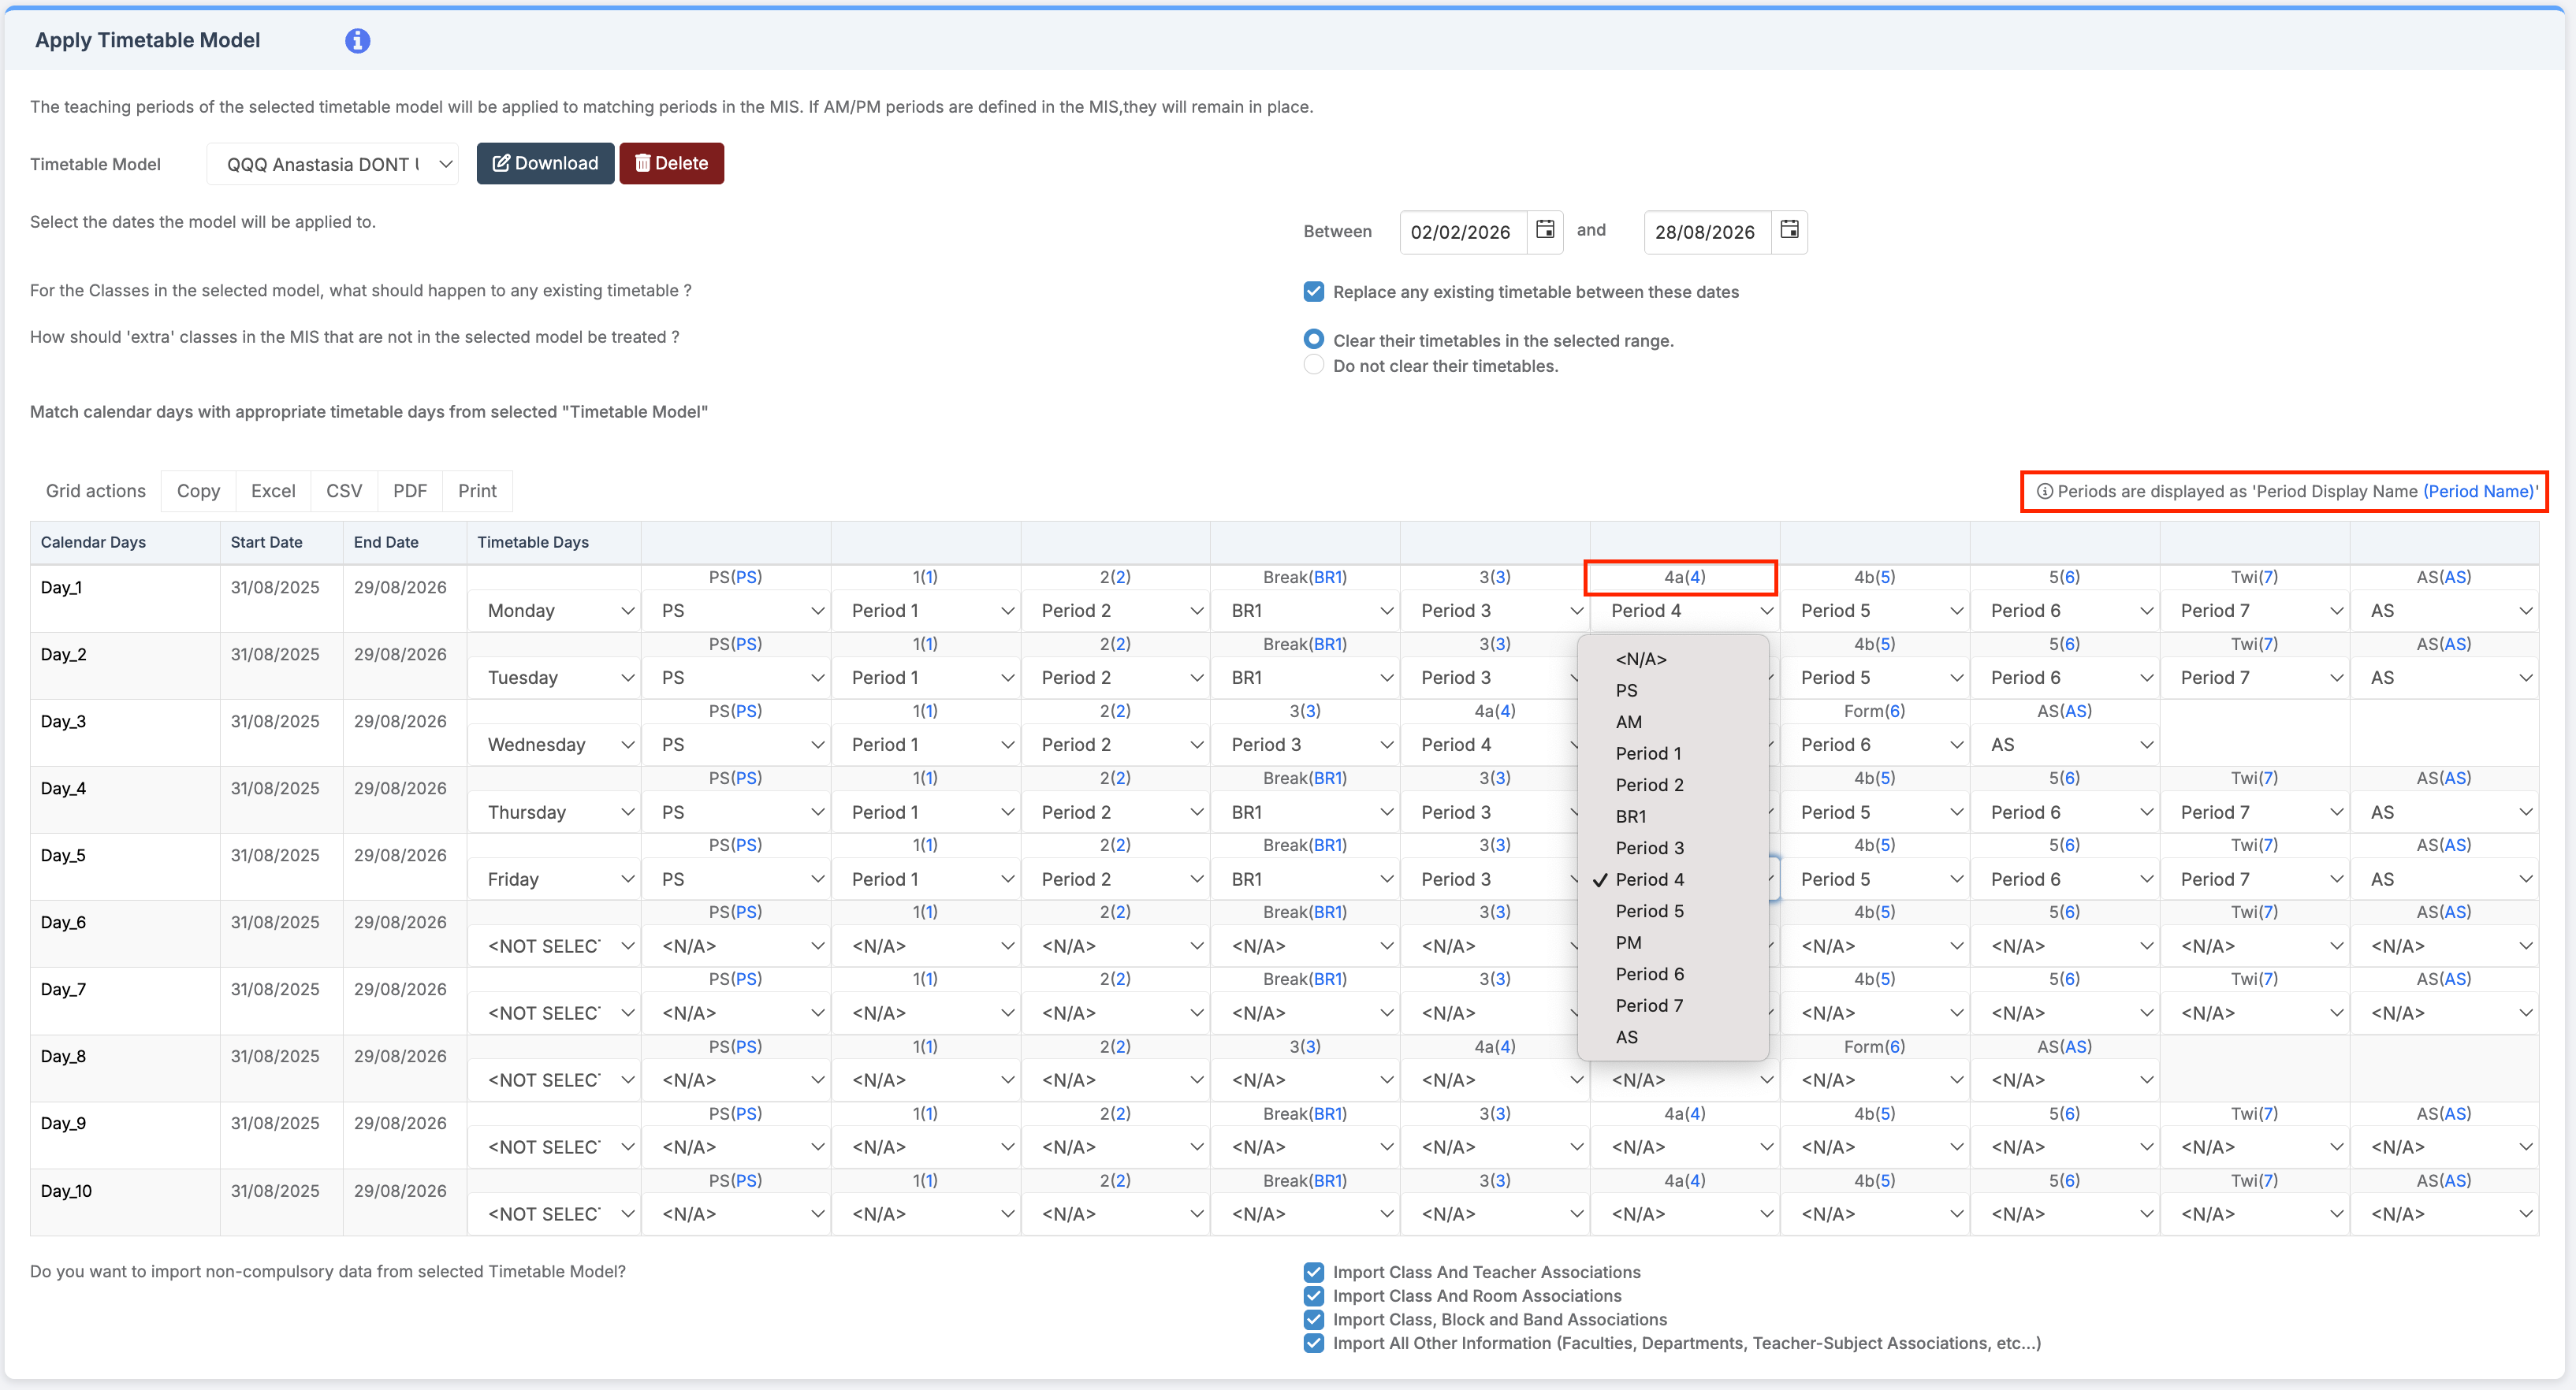Click info icon next to 'Periods are displayed as'
Viewport: 2576px width, 1390px height.
[2044, 492]
